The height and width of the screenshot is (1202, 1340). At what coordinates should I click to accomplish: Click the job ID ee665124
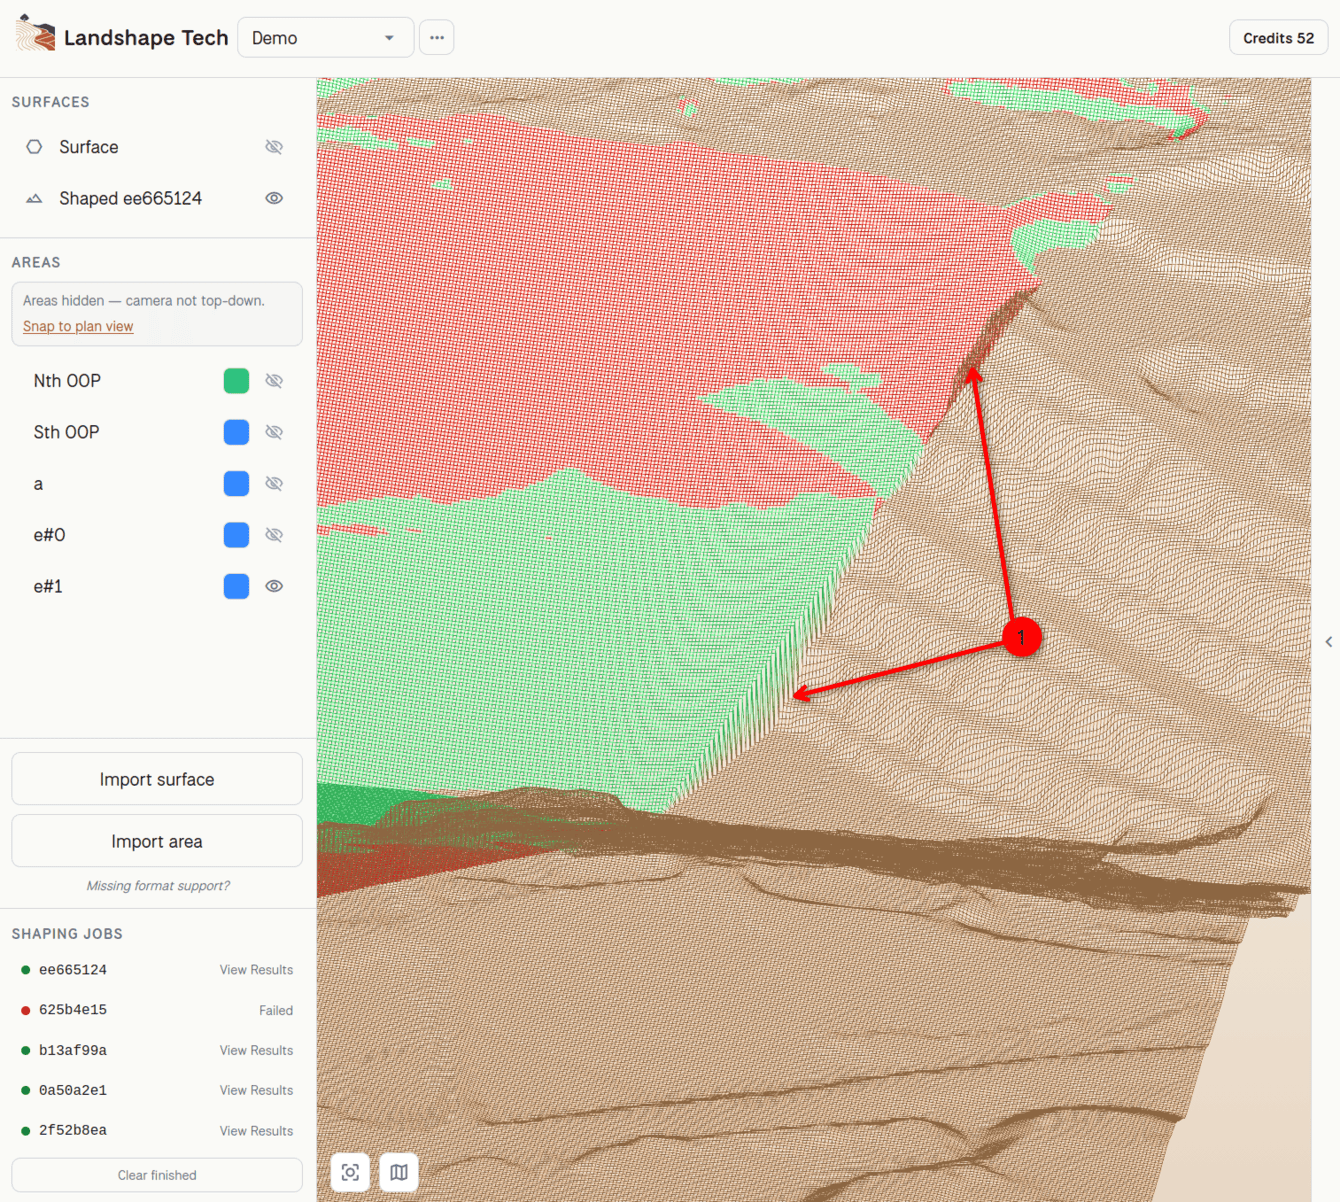pos(73,970)
